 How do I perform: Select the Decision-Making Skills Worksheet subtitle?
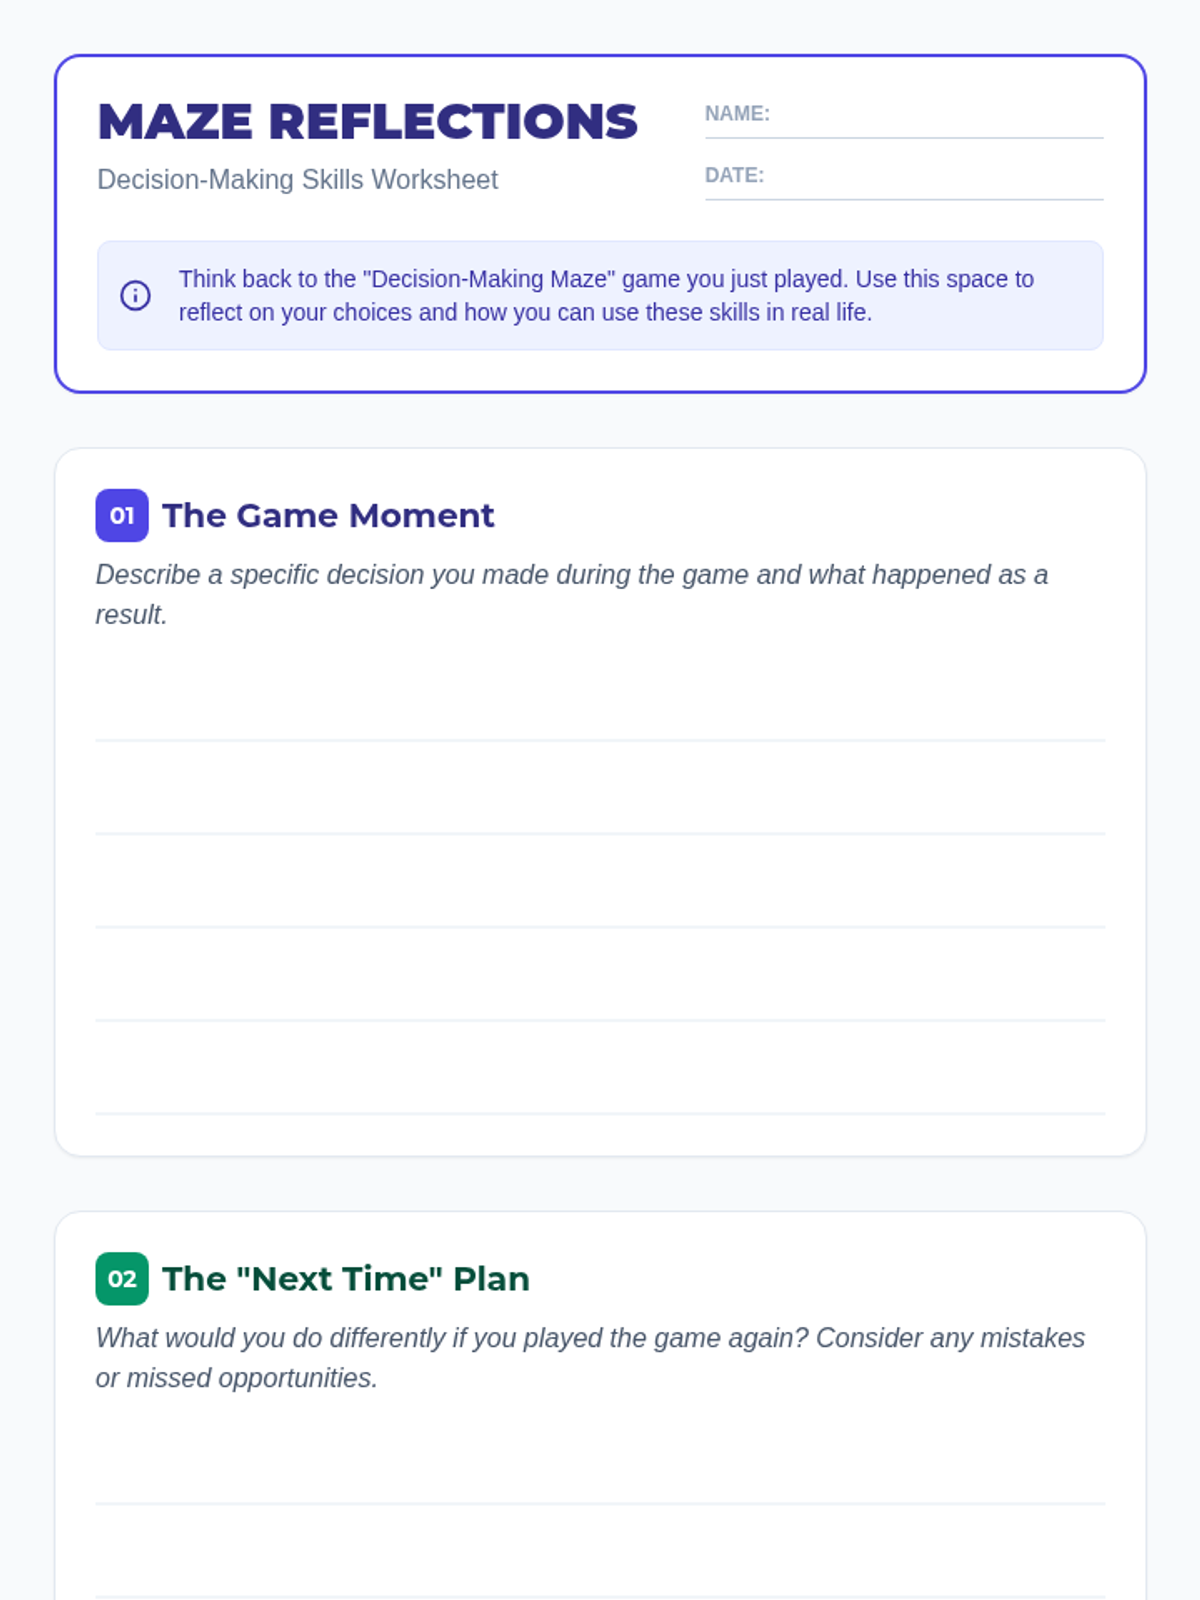point(297,180)
